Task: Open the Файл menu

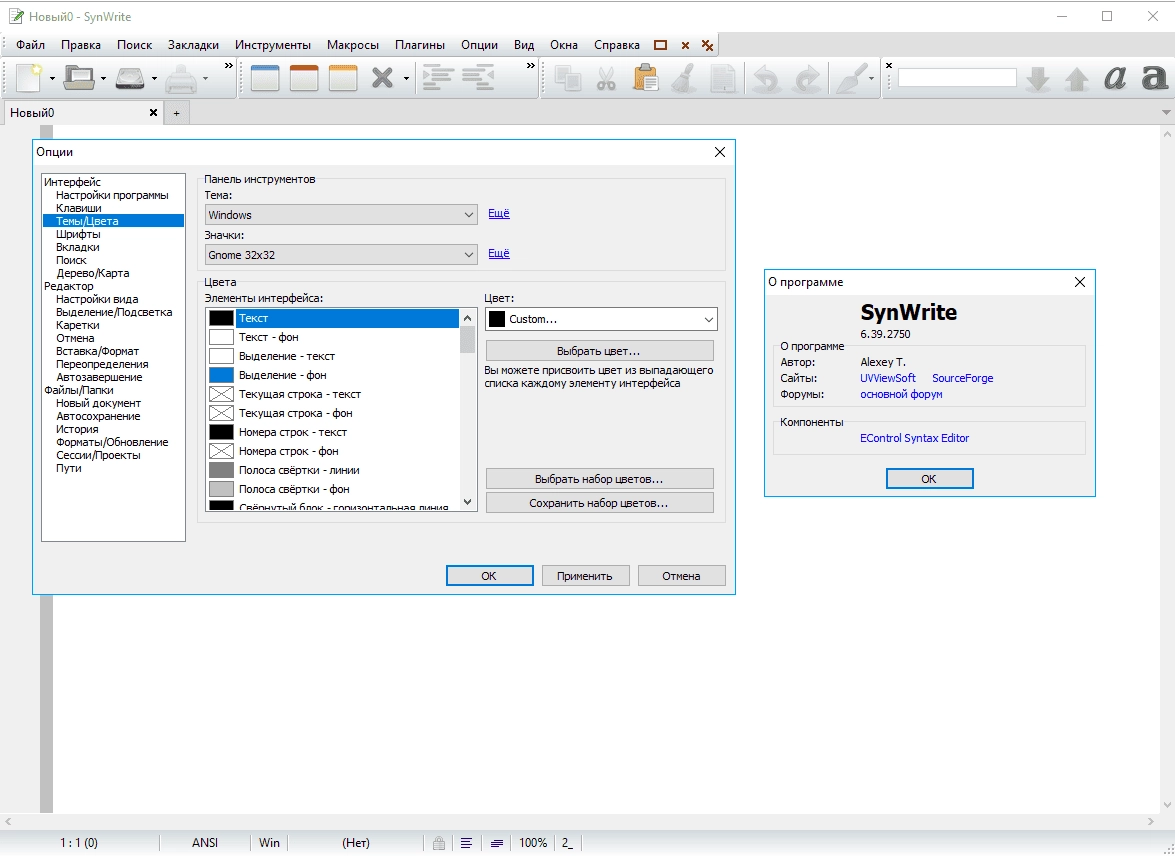Action: (x=31, y=45)
